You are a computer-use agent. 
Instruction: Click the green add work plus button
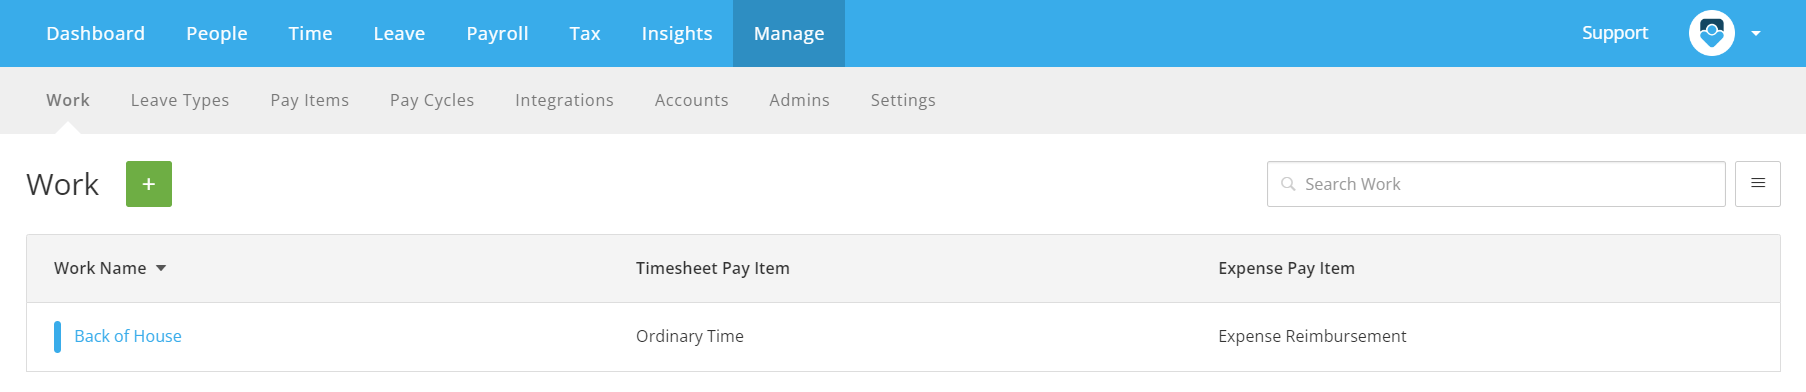[x=149, y=184]
